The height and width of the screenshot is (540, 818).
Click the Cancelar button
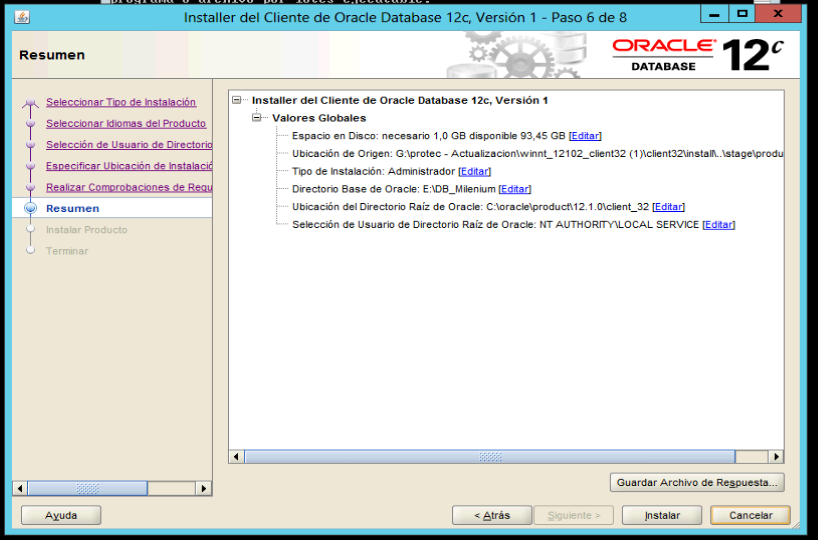click(750, 516)
